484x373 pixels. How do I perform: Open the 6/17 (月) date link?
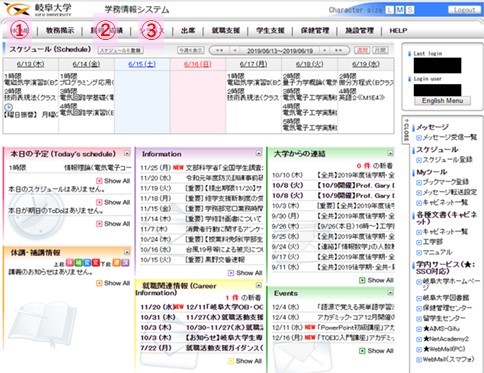253,64
